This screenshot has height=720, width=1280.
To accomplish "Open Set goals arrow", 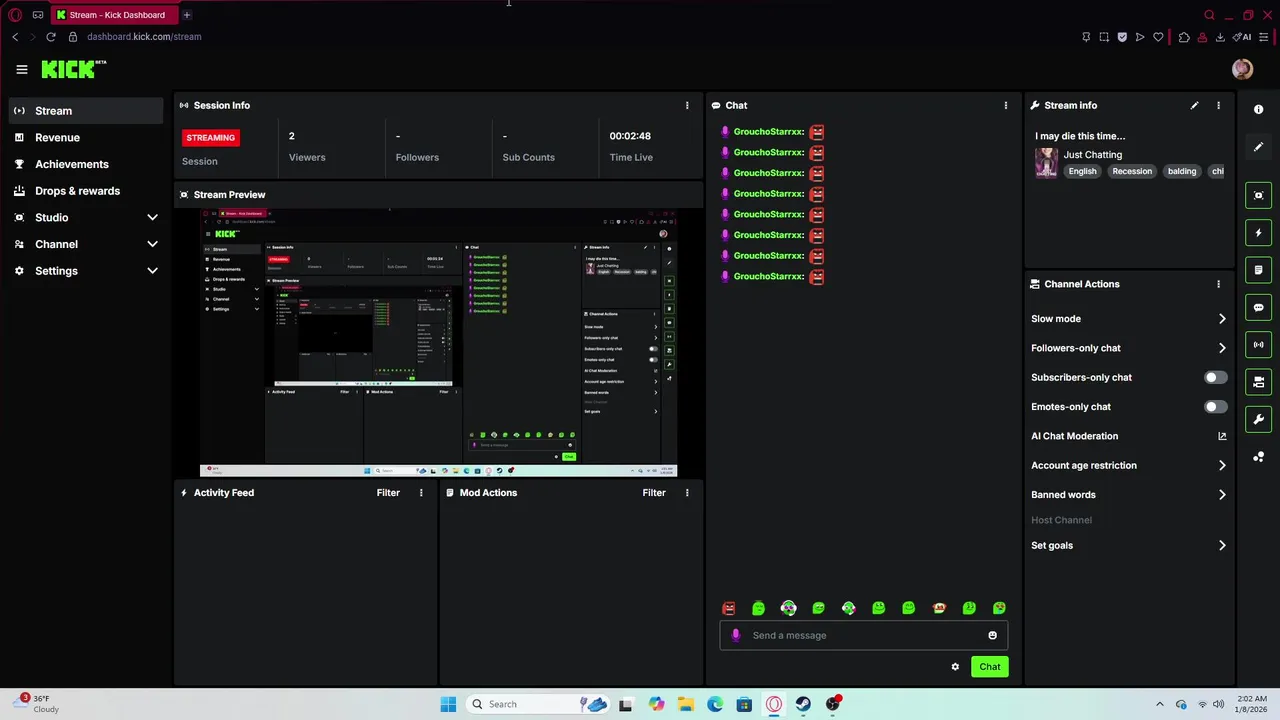I will [x=1222, y=546].
